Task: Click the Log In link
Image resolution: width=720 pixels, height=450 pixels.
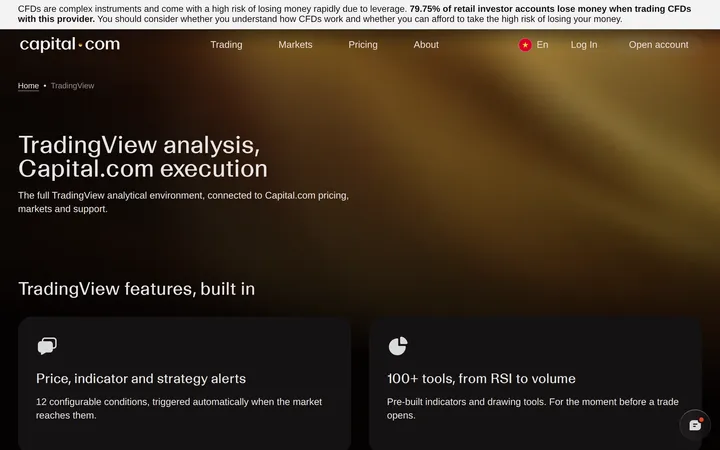Action: point(584,45)
